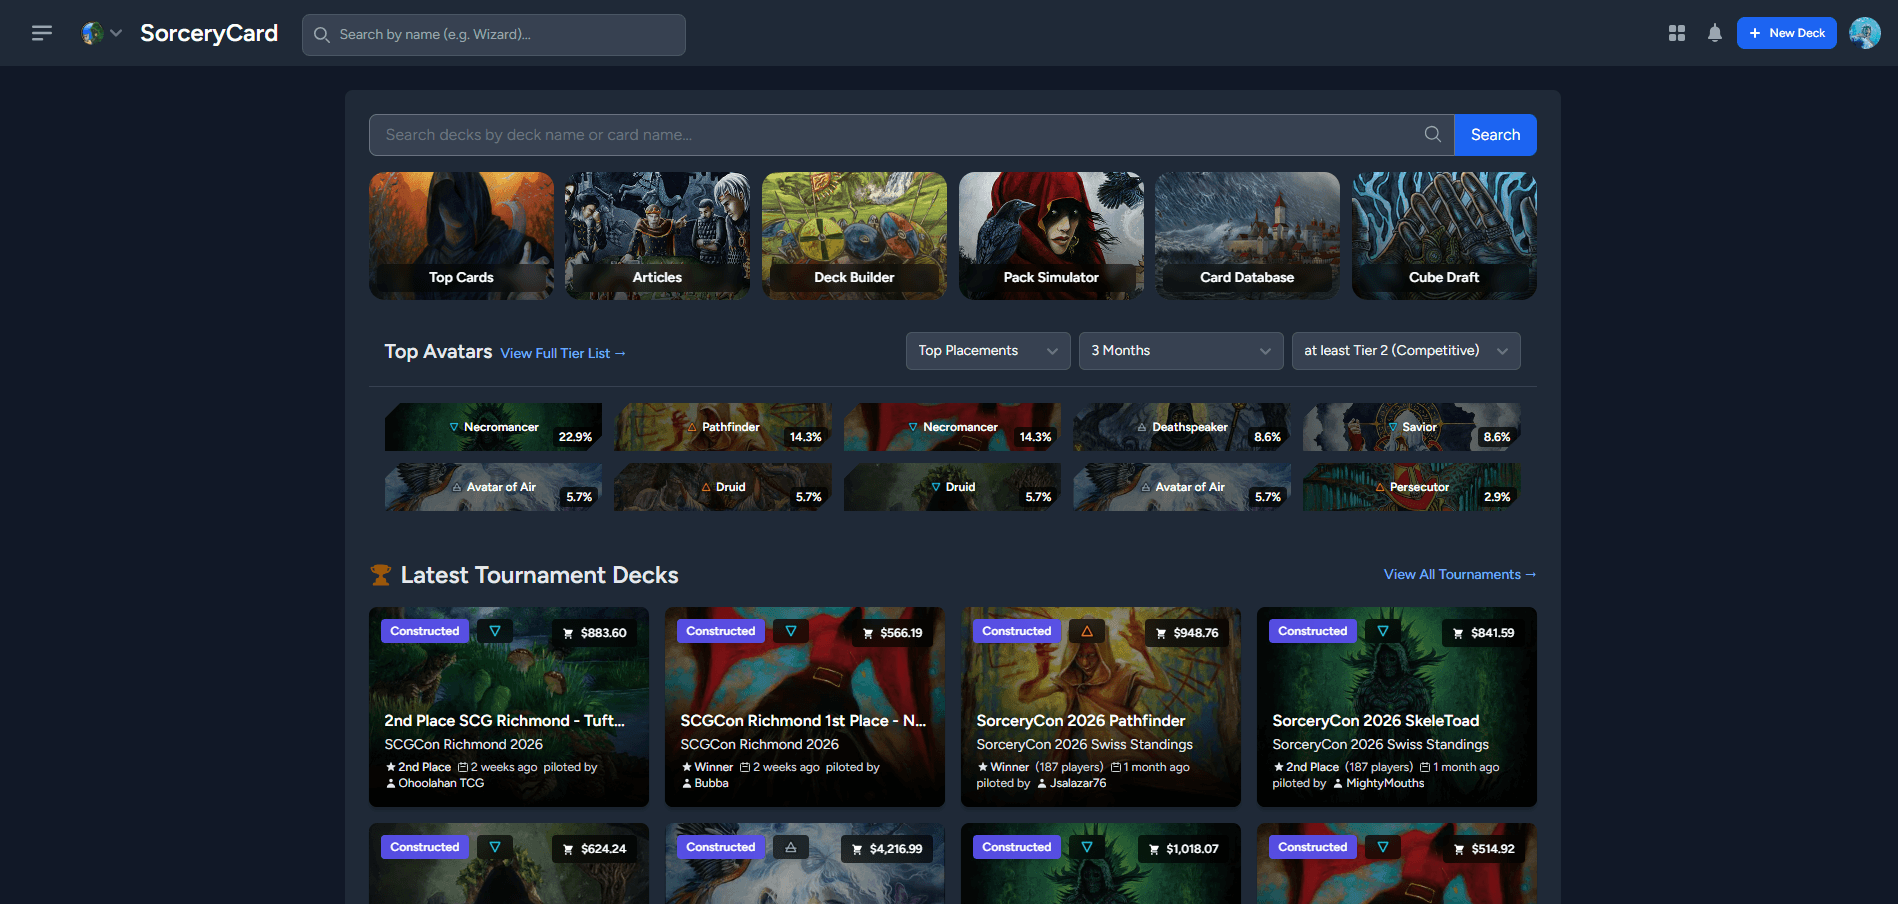The image size is (1898, 904).
Task: Click the air element icon on the $4,216.99 deck
Action: coord(790,846)
